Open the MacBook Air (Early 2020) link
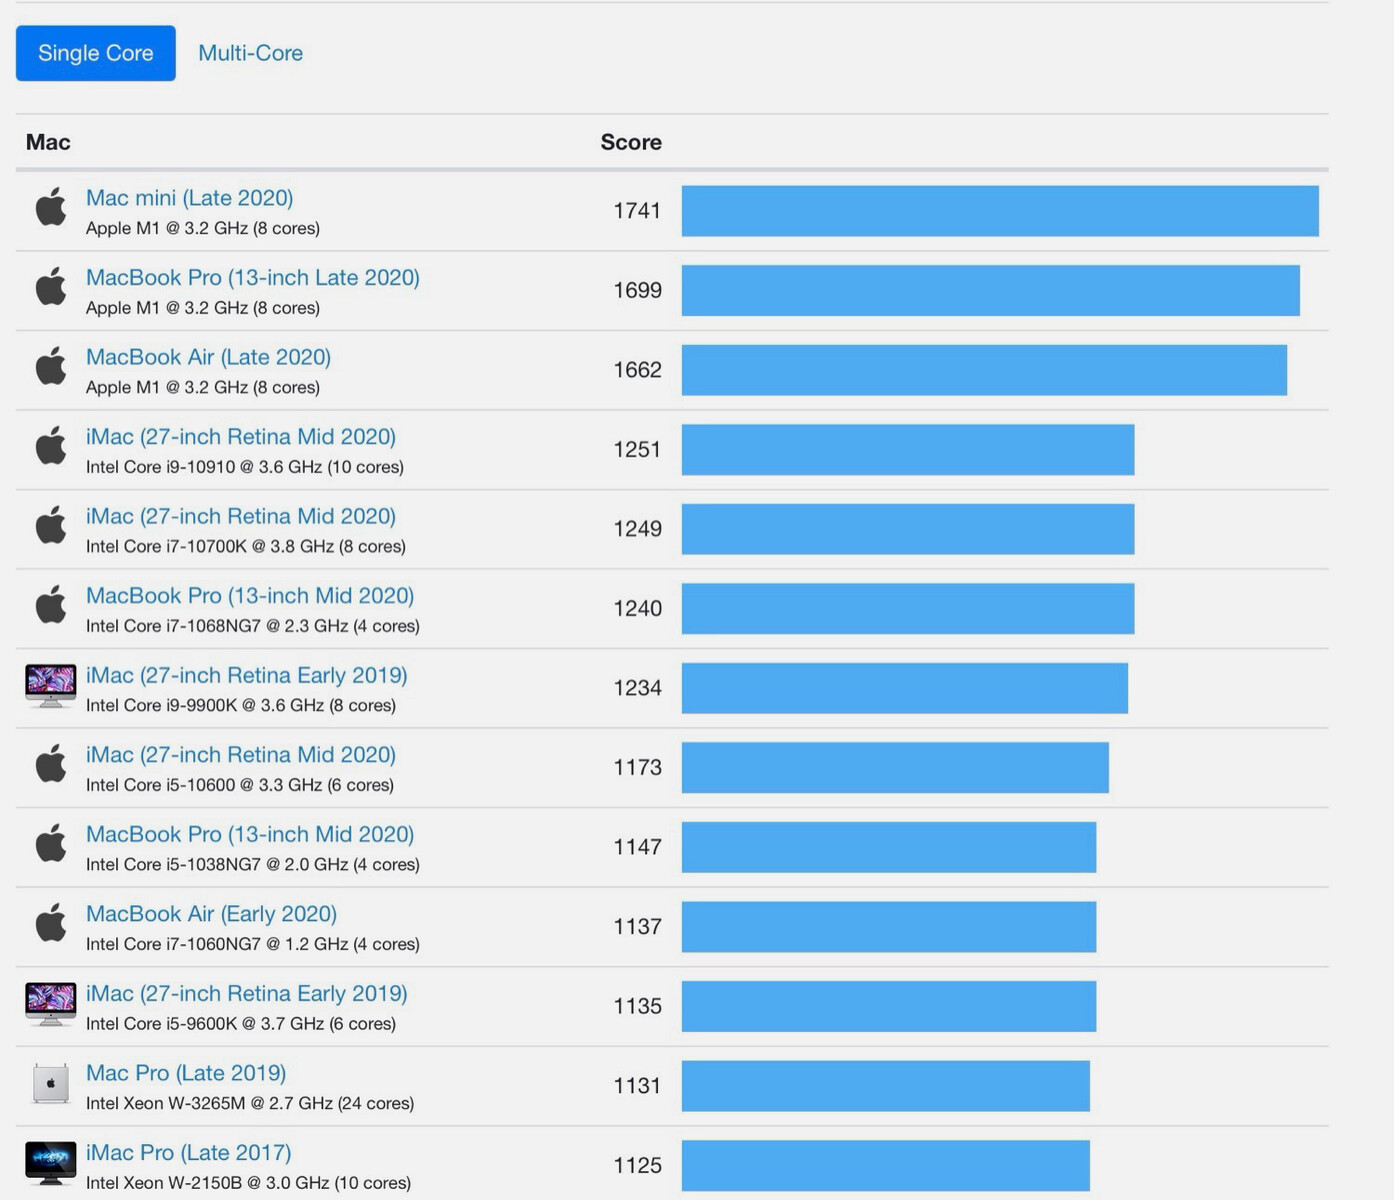1394x1200 pixels. (212, 914)
